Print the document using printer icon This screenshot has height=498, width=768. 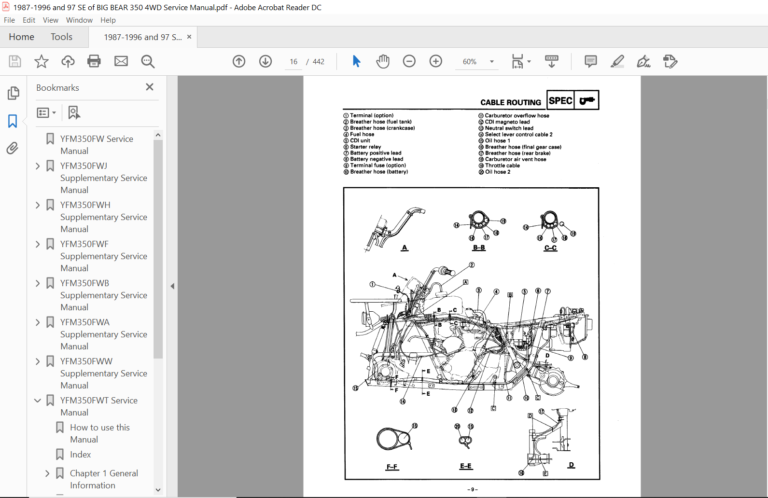(x=94, y=61)
